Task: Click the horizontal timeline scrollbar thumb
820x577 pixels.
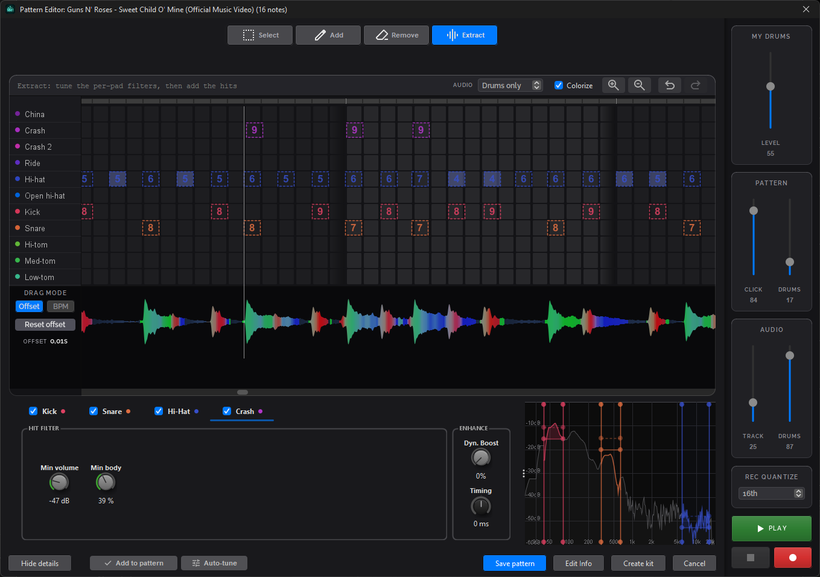Action: 243,392
